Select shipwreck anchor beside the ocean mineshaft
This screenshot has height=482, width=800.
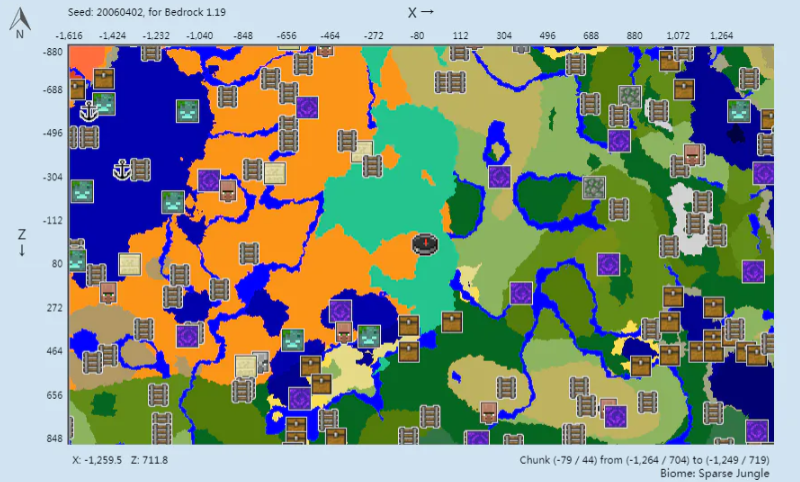pyautogui.click(x=122, y=170)
